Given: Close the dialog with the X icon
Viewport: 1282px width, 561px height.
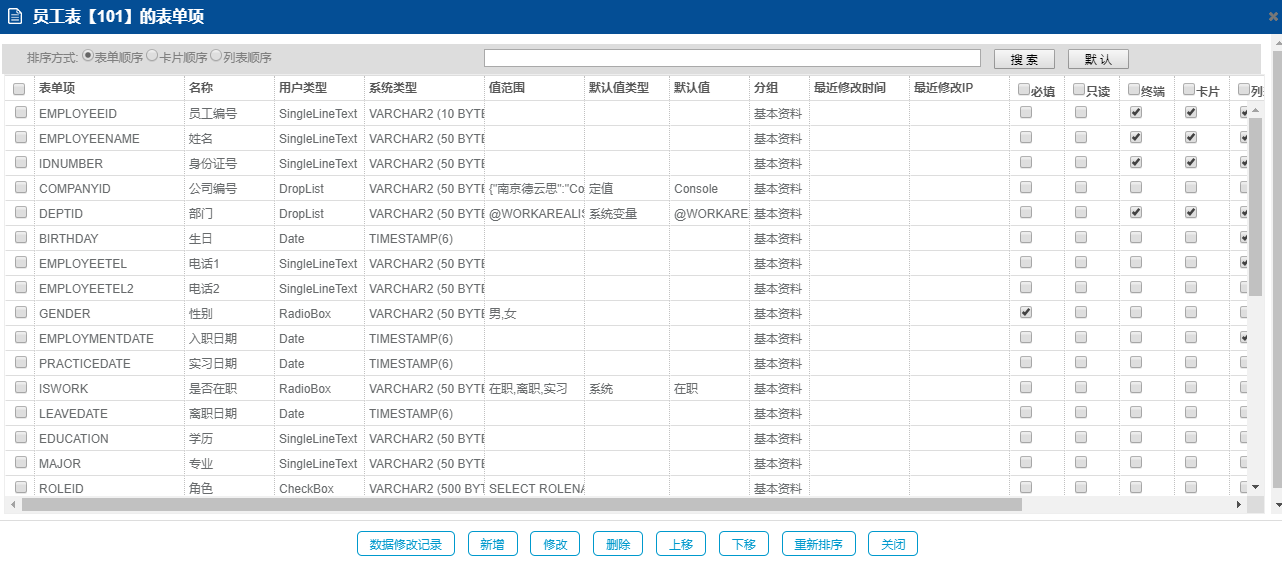Looking at the screenshot, I should pos(1273,16).
